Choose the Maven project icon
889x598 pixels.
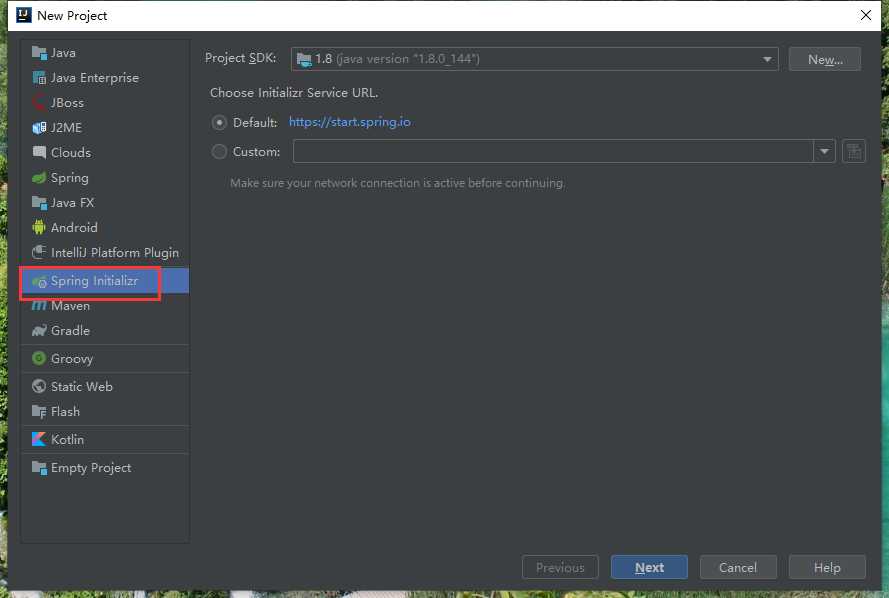[x=39, y=306]
